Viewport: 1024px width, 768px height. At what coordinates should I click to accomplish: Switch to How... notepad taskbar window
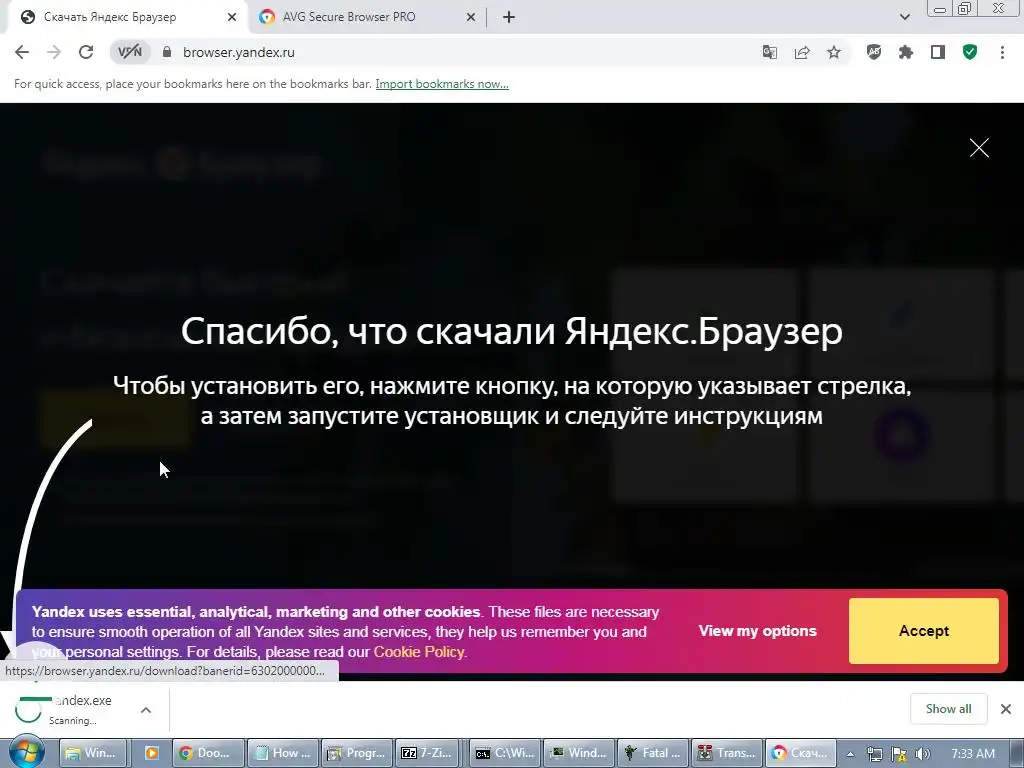coord(283,753)
